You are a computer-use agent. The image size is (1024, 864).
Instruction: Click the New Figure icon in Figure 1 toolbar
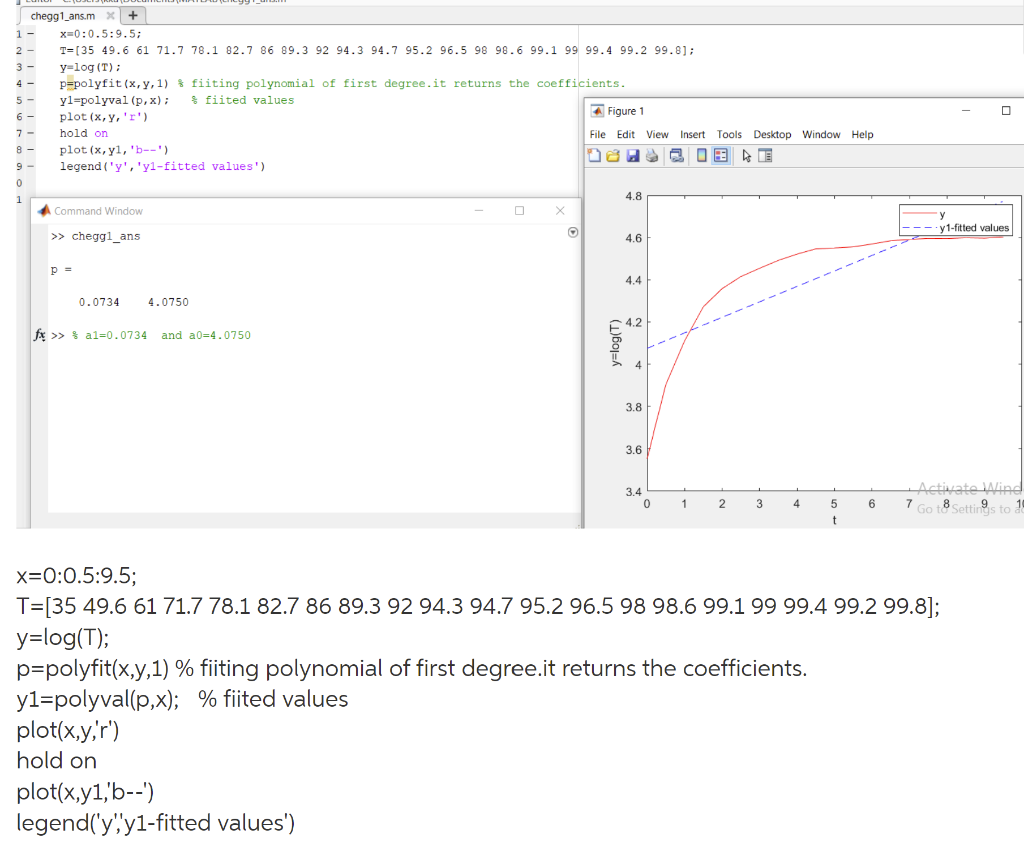pyautogui.click(x=594, y=155)
